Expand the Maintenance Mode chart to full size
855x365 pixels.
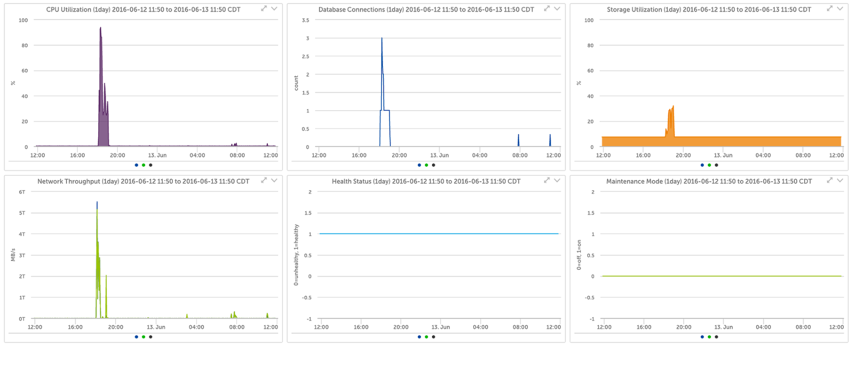tap(830, 180)
